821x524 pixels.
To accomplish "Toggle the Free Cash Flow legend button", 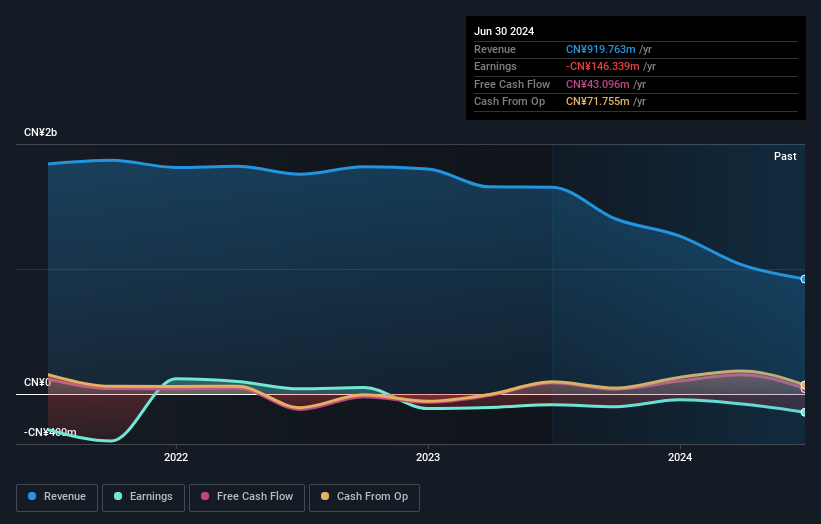I will (x=247, y=497).
